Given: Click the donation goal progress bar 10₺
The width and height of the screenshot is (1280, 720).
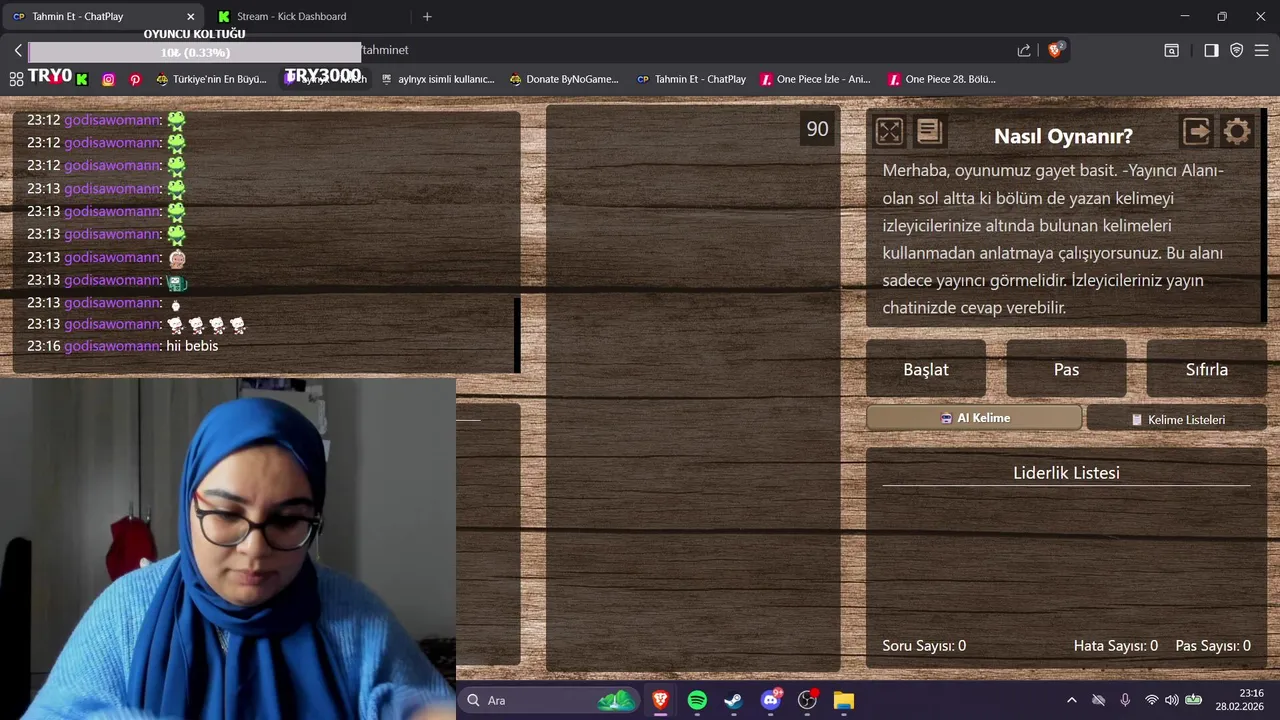Looking at the screenshot, I should [194, 52].
